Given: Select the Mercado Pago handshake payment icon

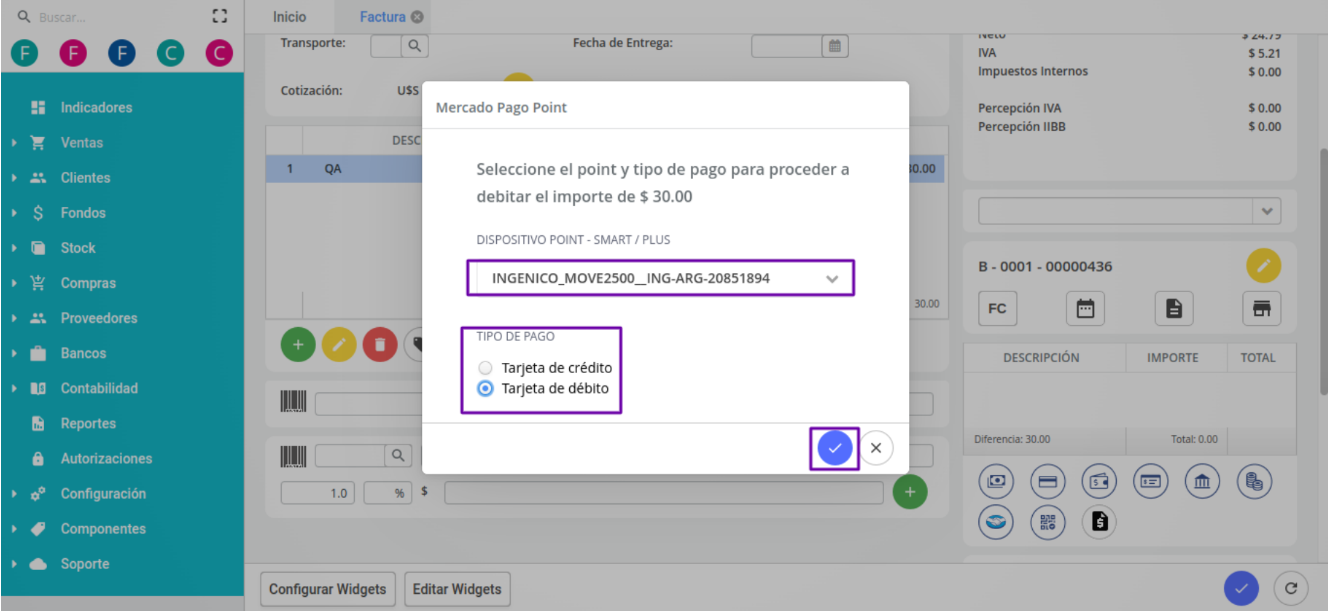Looking at the screenshot, I should click(x=996, y=521).
